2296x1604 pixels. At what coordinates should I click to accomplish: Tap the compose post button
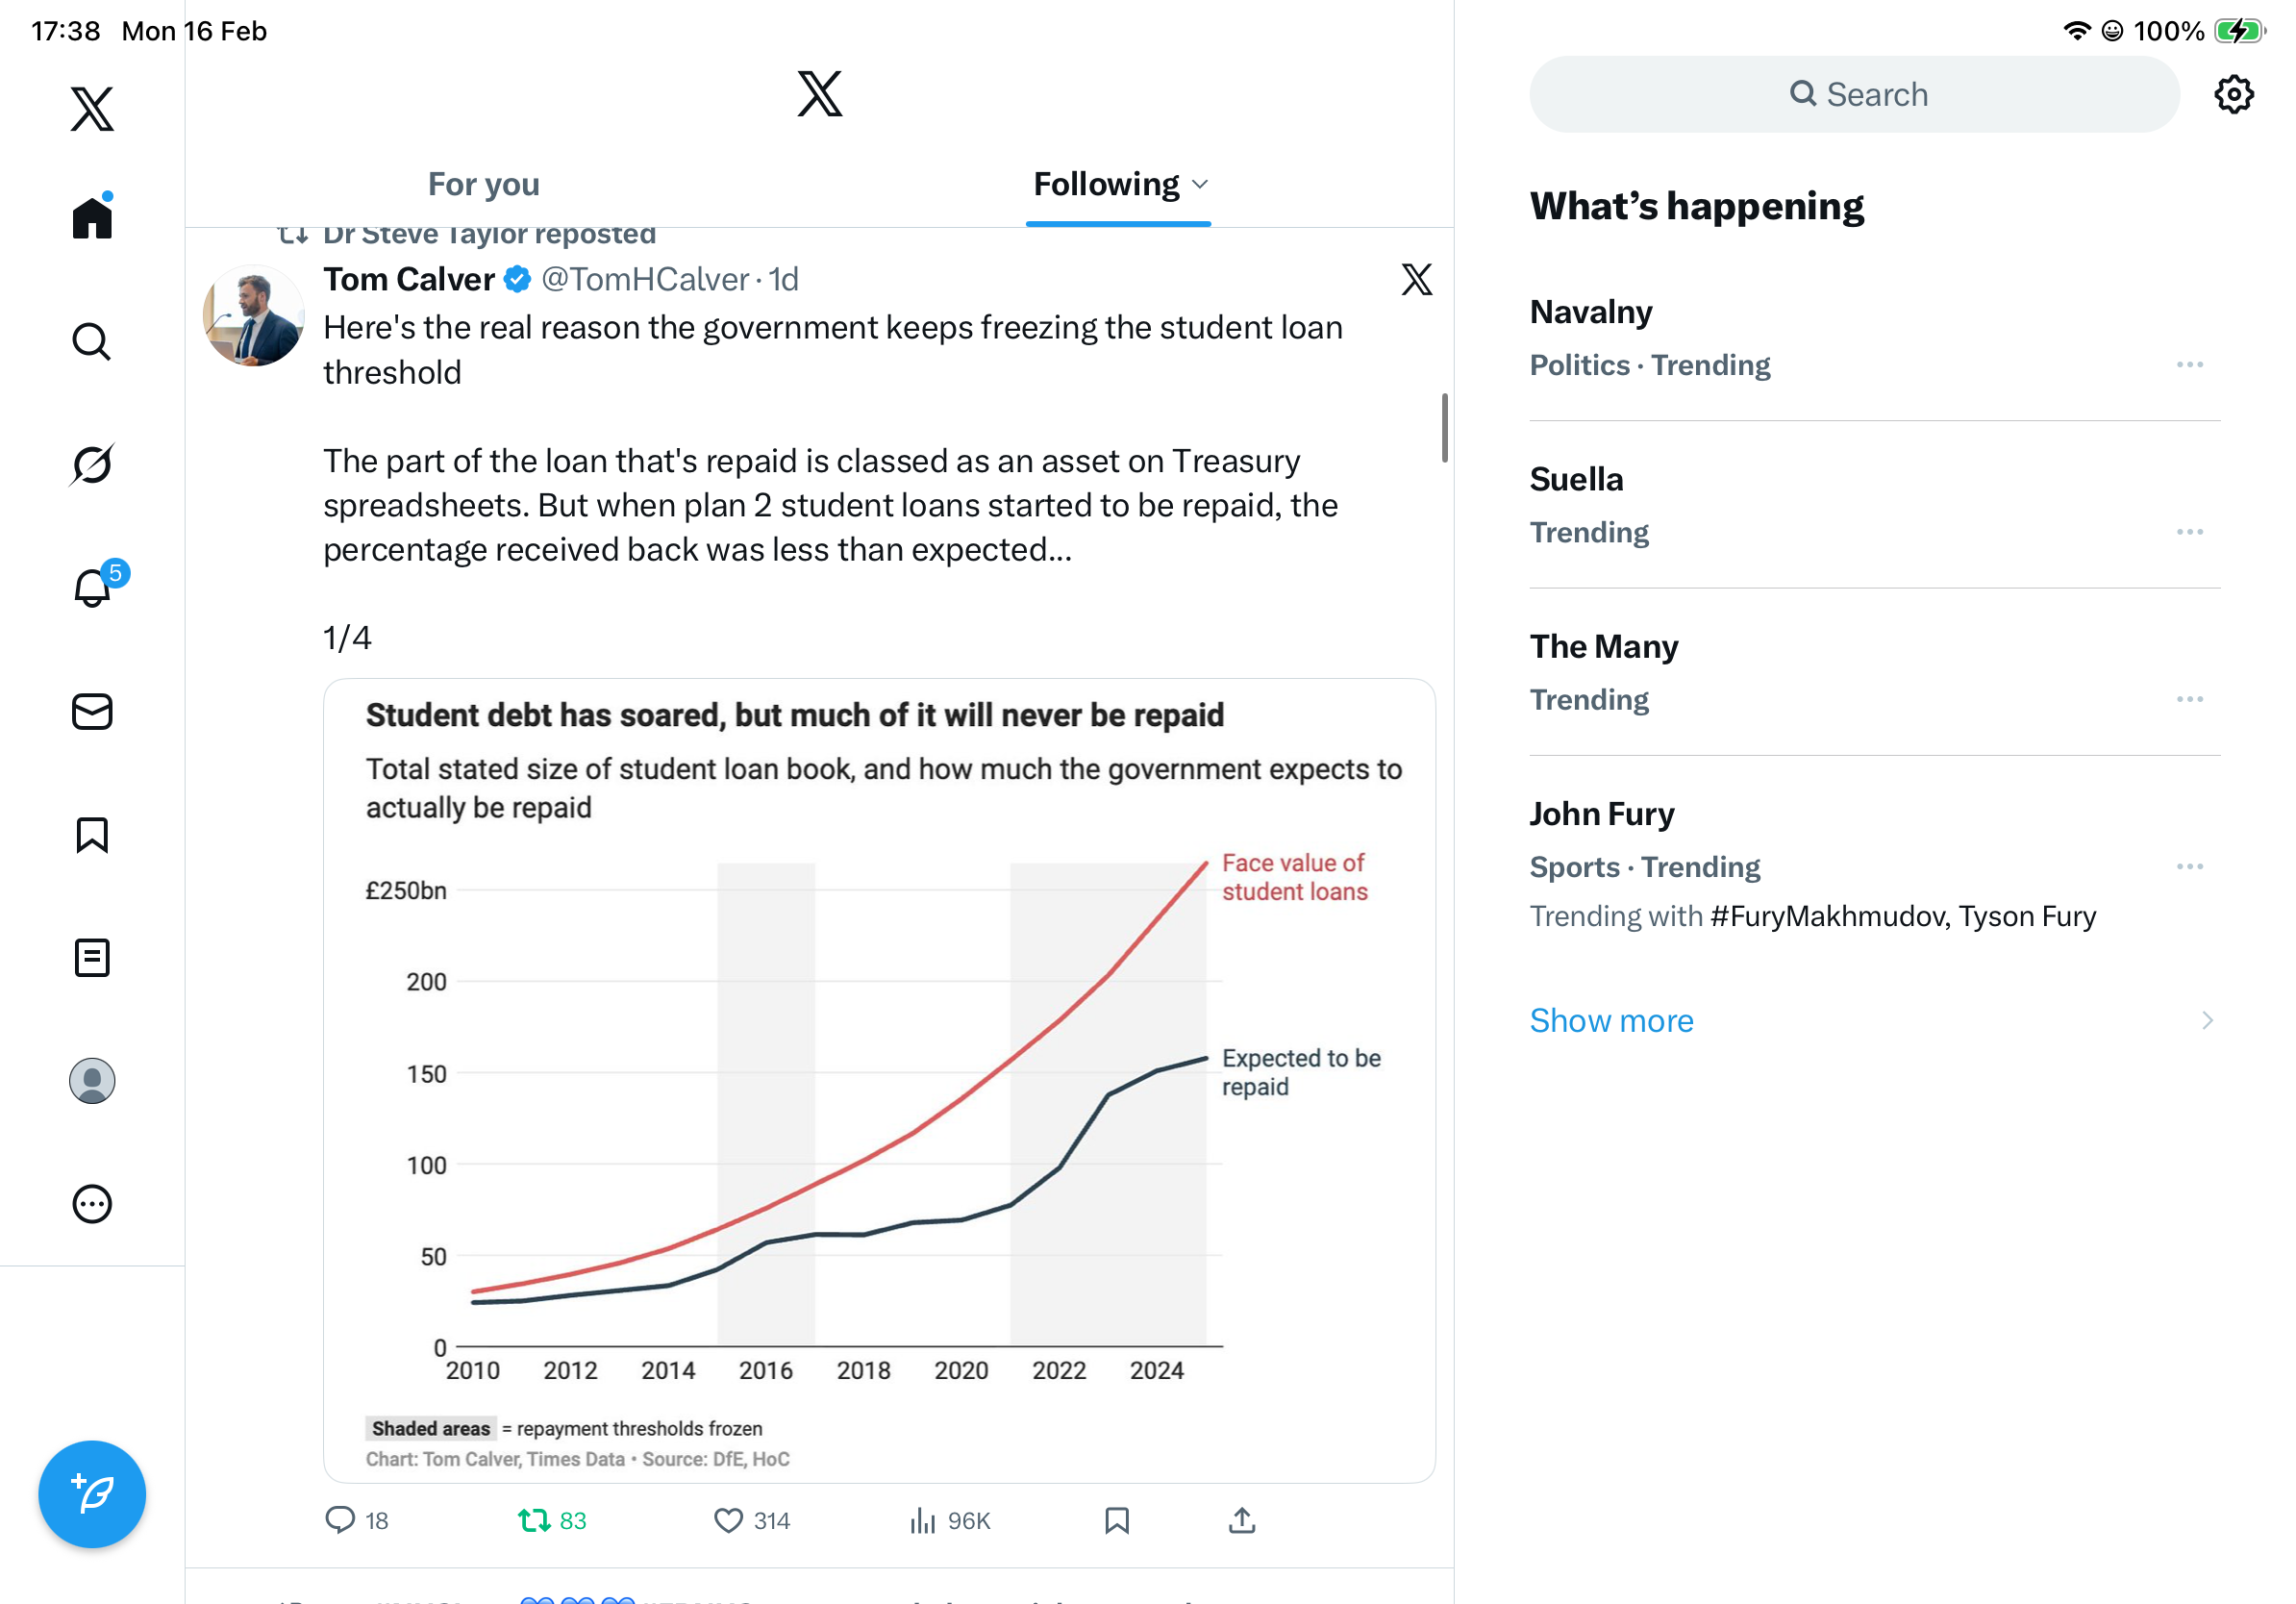92,1494
